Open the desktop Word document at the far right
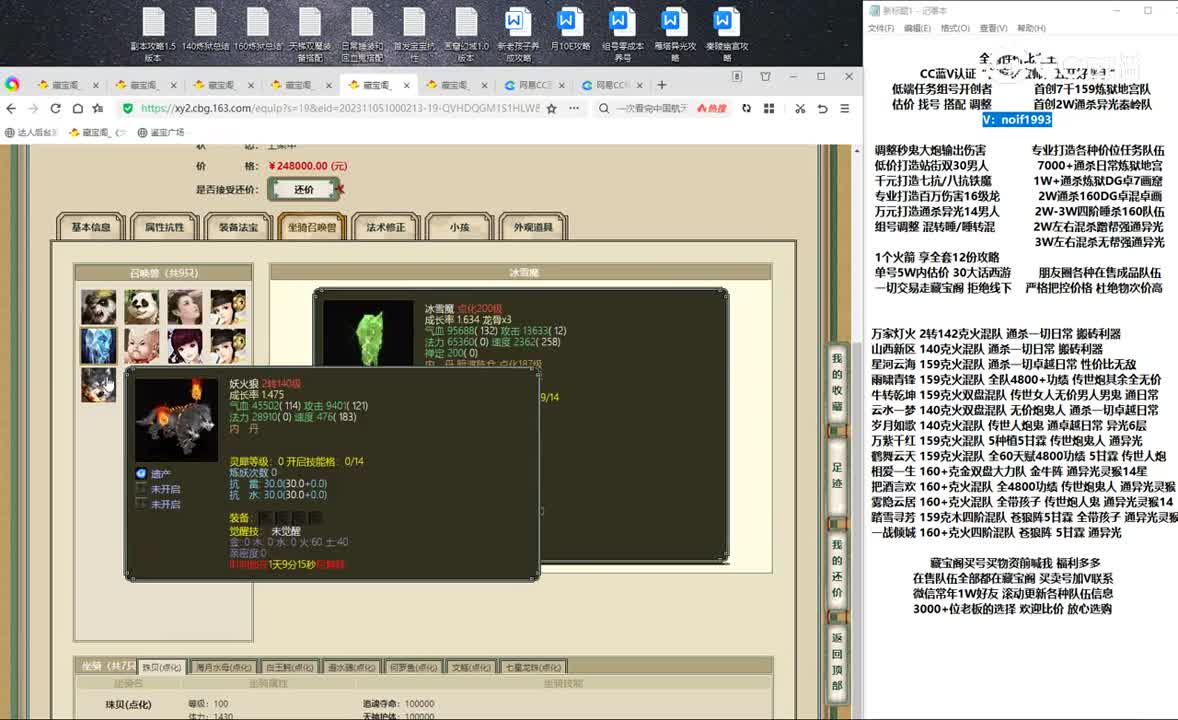This screenshot has height=720, width=1178. 726,34
